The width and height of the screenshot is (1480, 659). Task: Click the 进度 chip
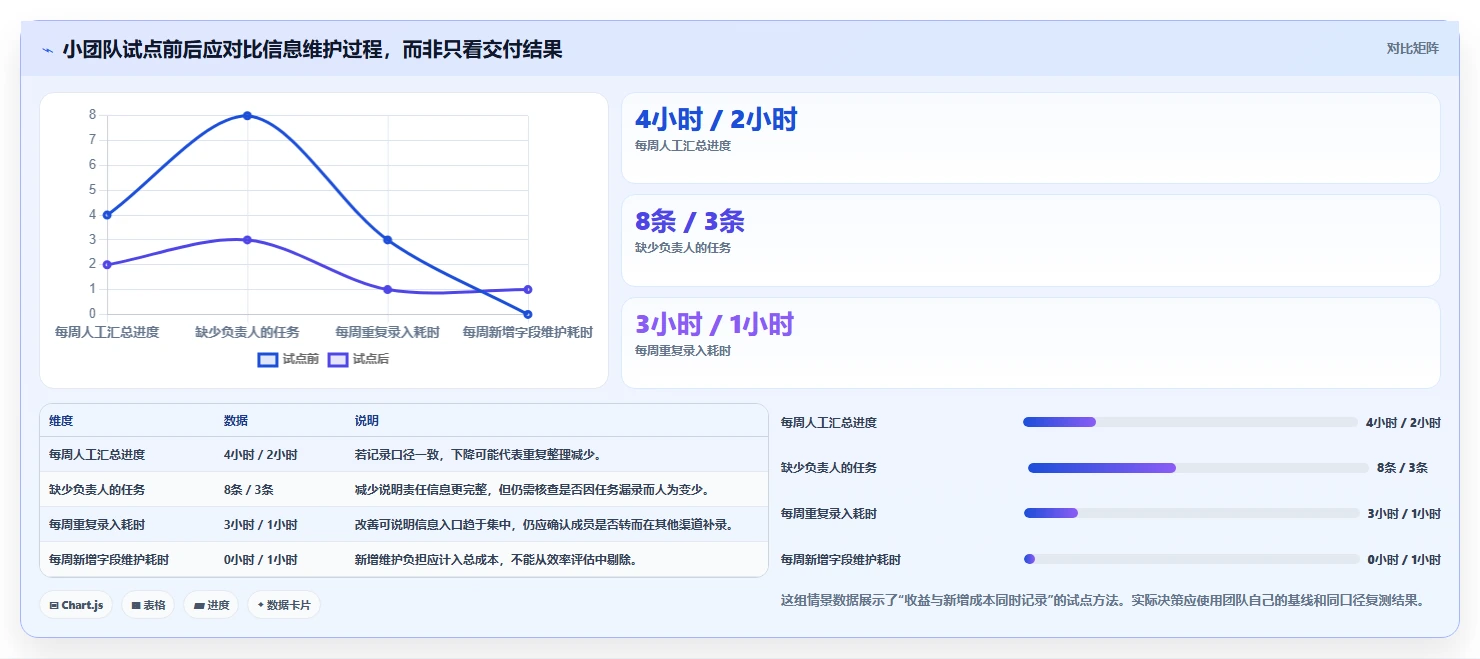click(211, 605)
